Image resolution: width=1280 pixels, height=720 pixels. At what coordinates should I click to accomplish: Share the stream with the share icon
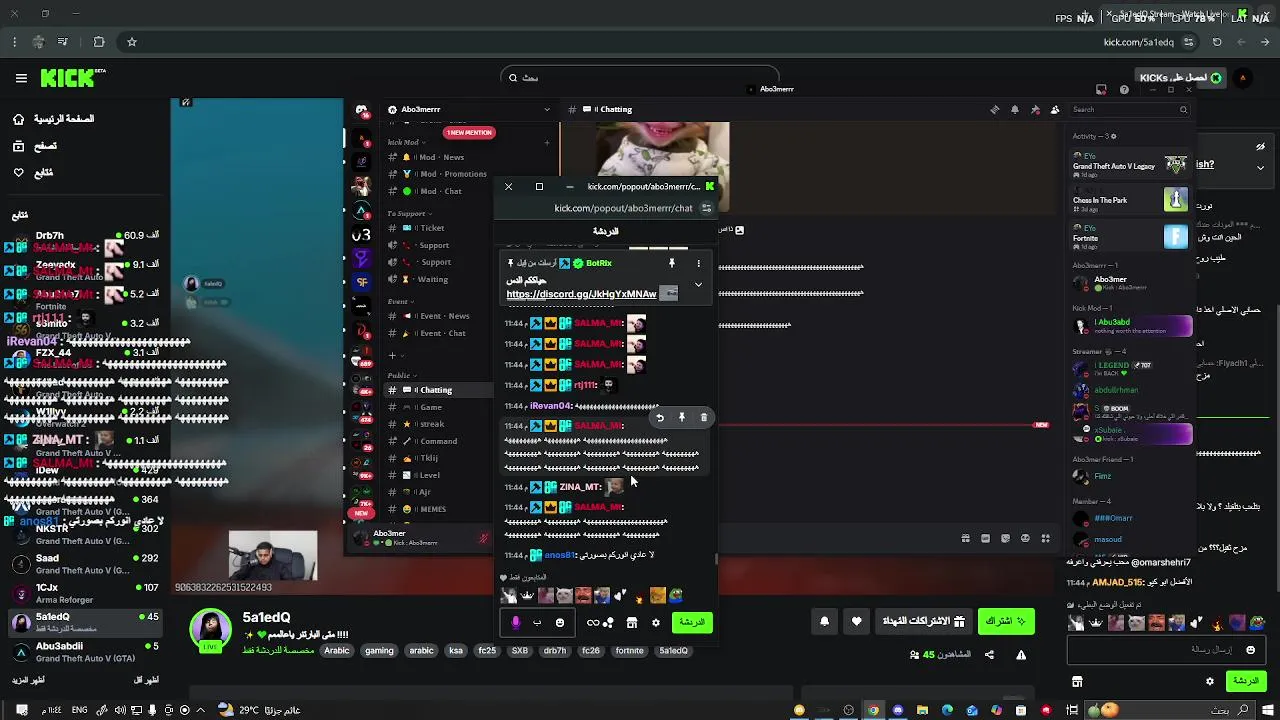coord(989,655)
